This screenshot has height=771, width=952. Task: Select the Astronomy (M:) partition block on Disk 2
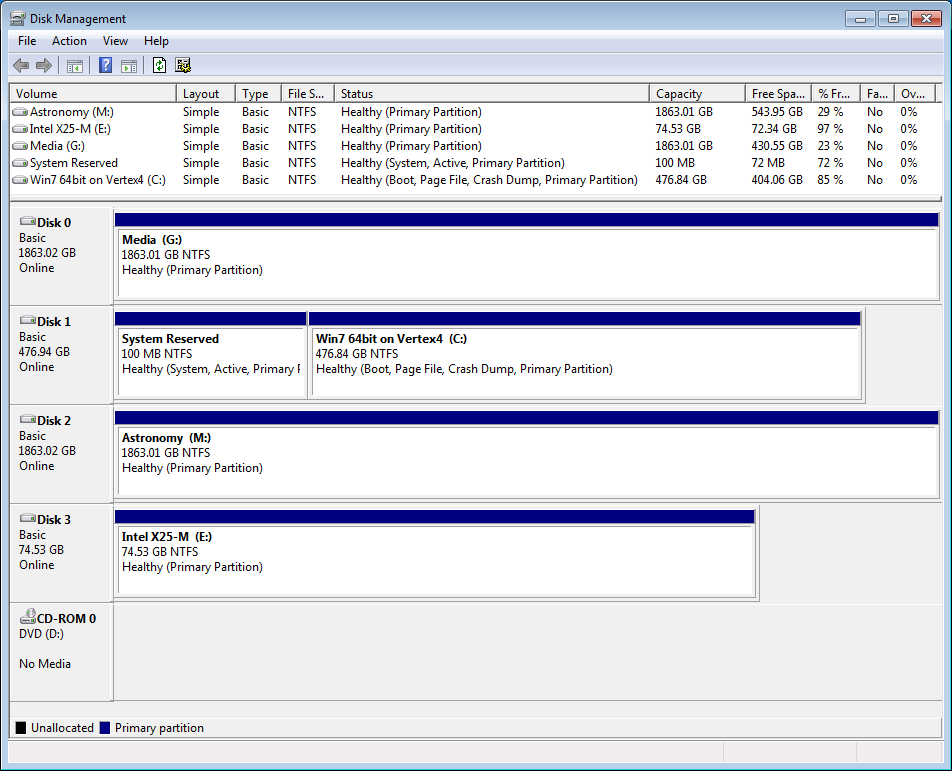coord(526,454)
